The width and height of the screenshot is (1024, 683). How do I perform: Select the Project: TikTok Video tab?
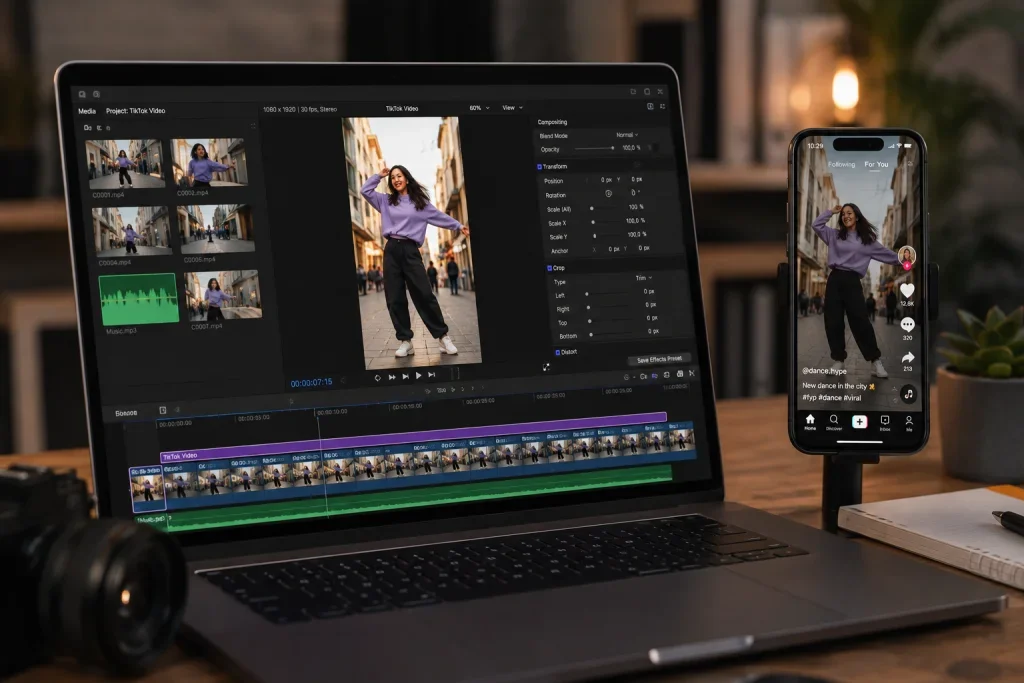[135, 111]
